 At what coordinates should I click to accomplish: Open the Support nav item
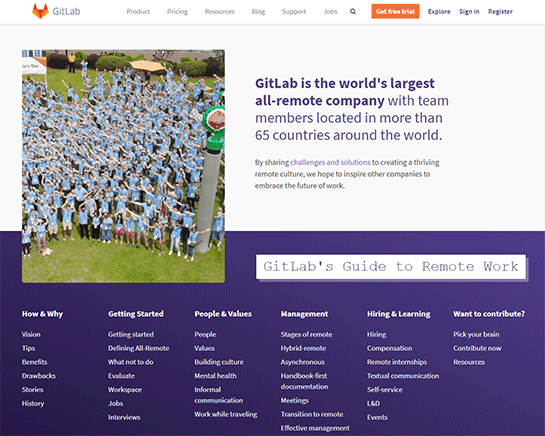pyautogui.click(x=294, y=11)
